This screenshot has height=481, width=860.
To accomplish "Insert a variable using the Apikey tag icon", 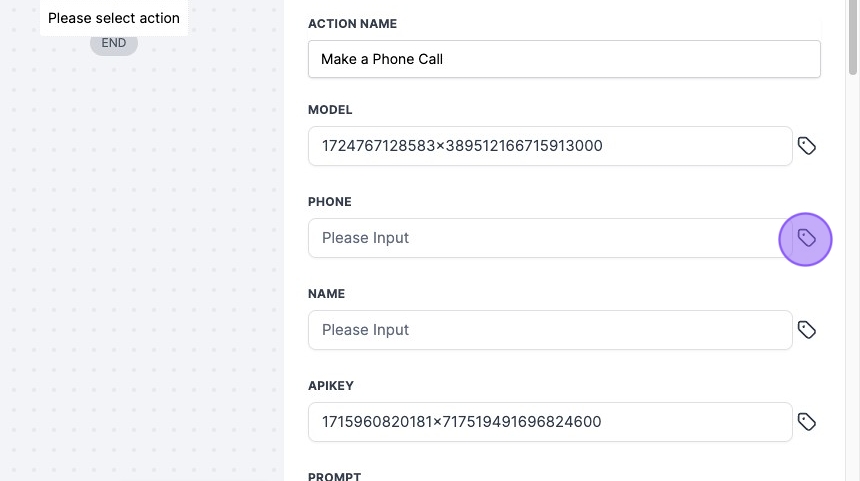I will 807,422.
